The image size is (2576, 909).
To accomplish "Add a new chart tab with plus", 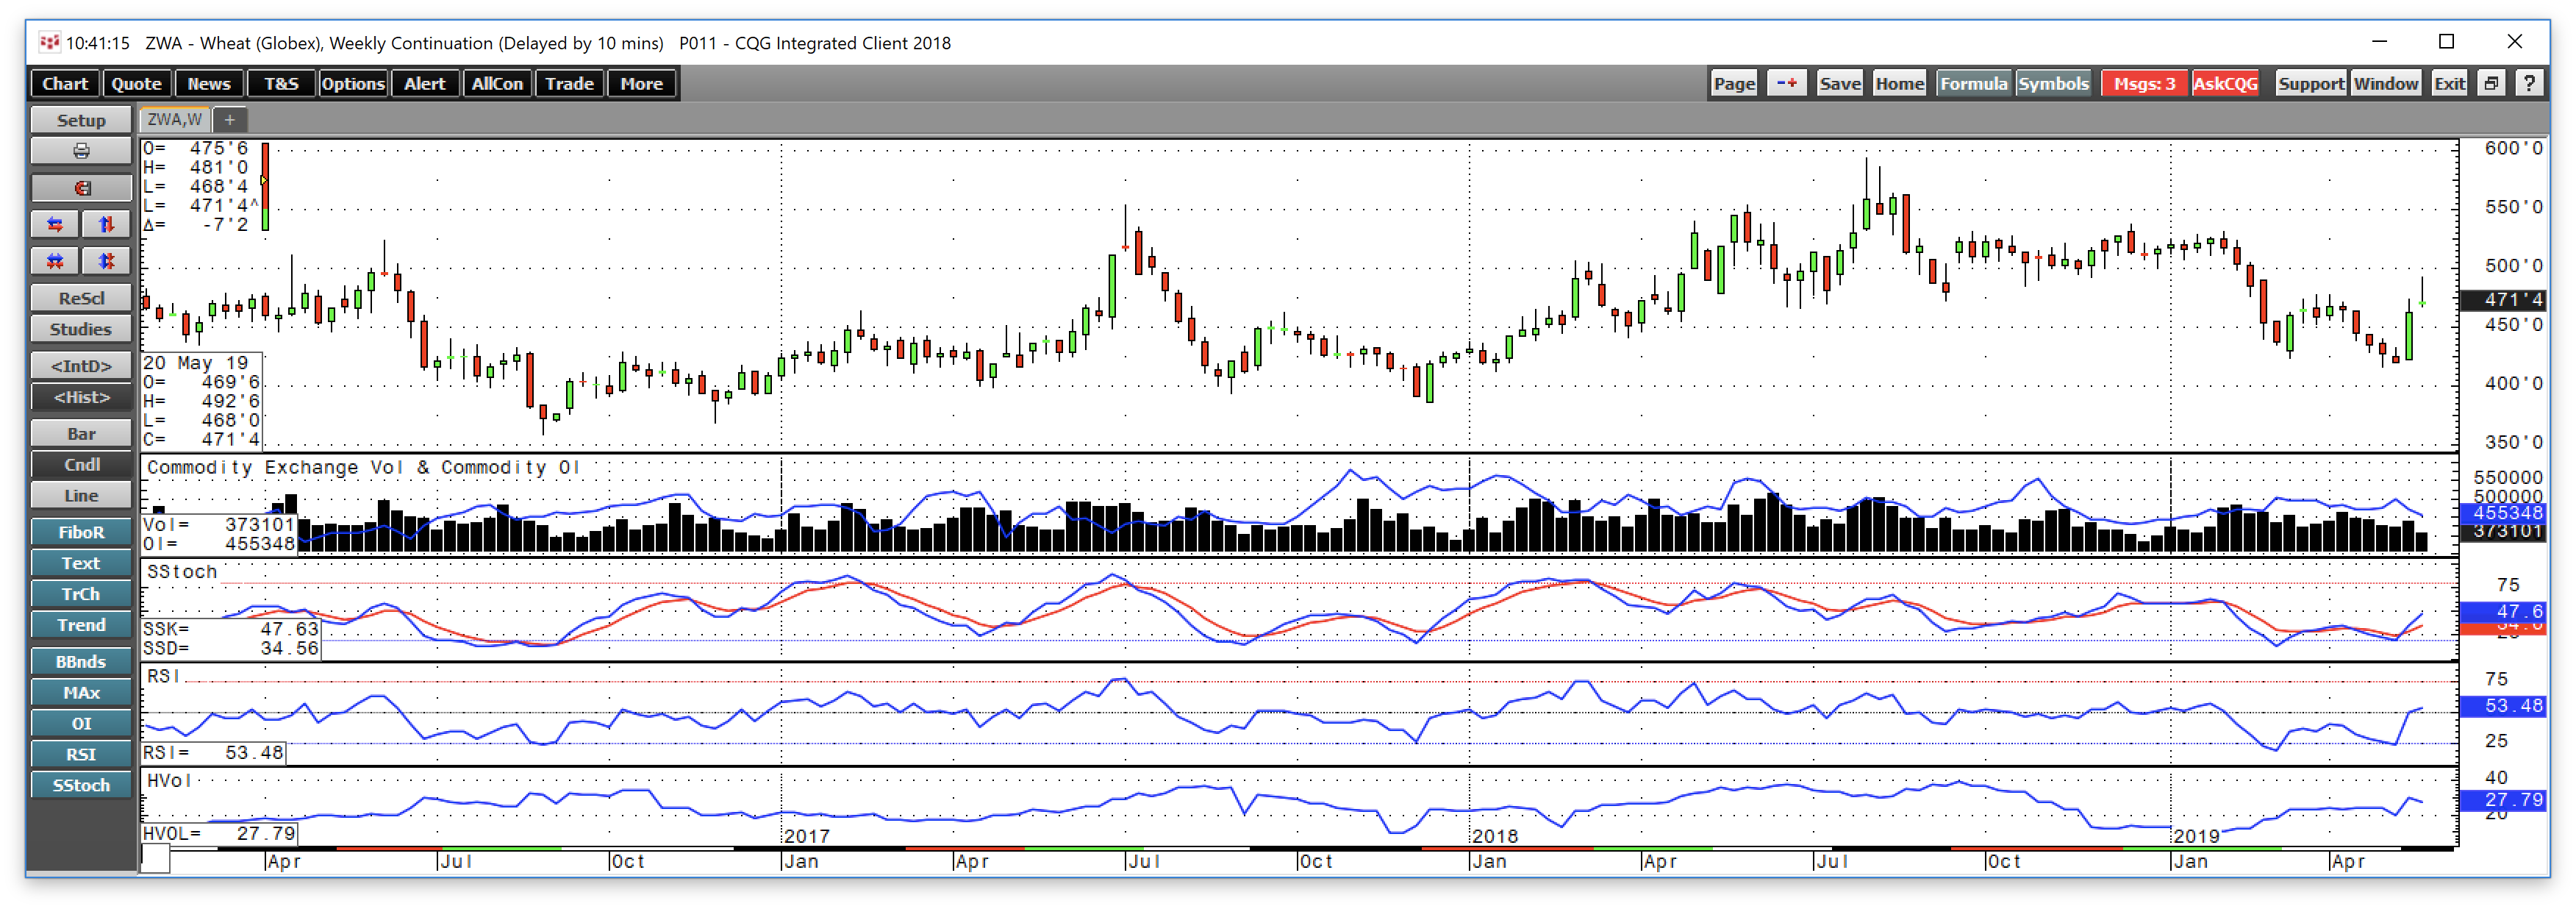I will [x=230, y=120].
